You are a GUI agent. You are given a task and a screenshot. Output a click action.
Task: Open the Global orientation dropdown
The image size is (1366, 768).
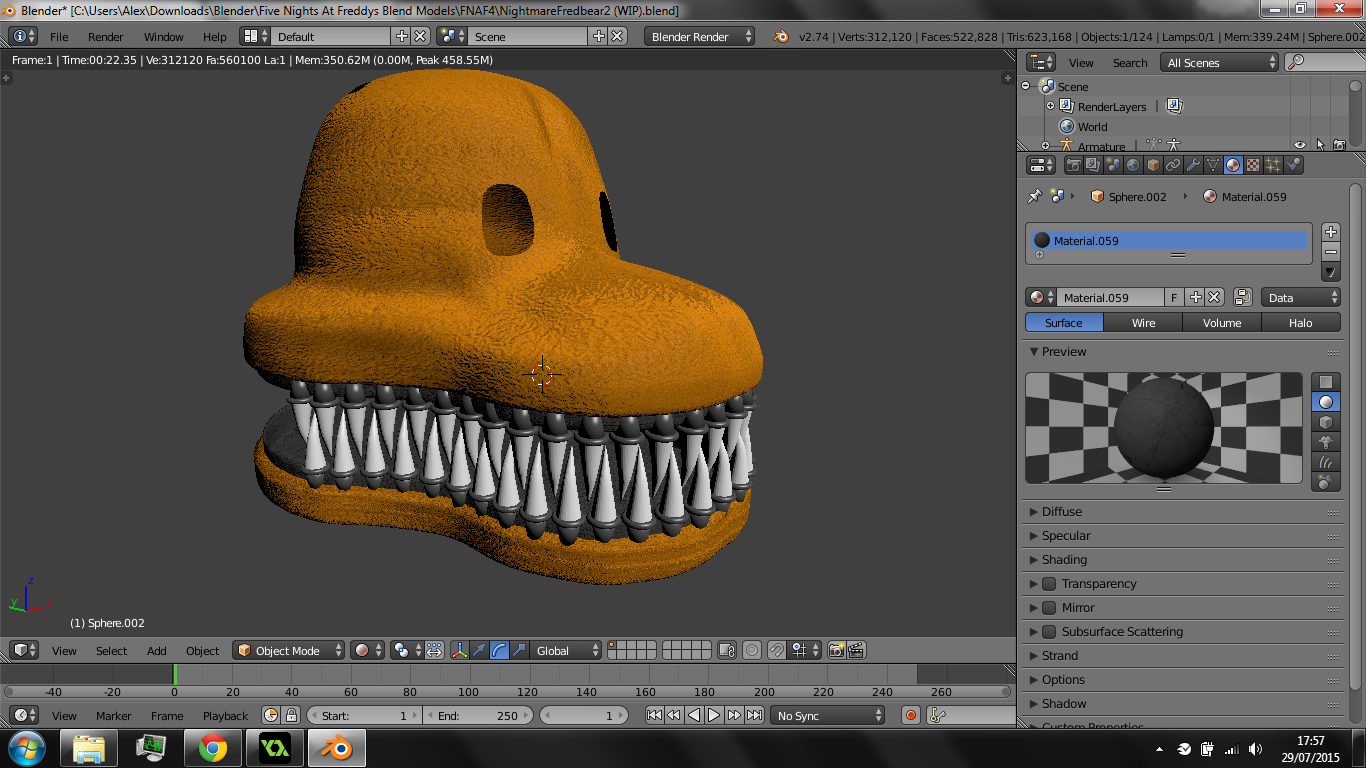(x=566, y=650)
